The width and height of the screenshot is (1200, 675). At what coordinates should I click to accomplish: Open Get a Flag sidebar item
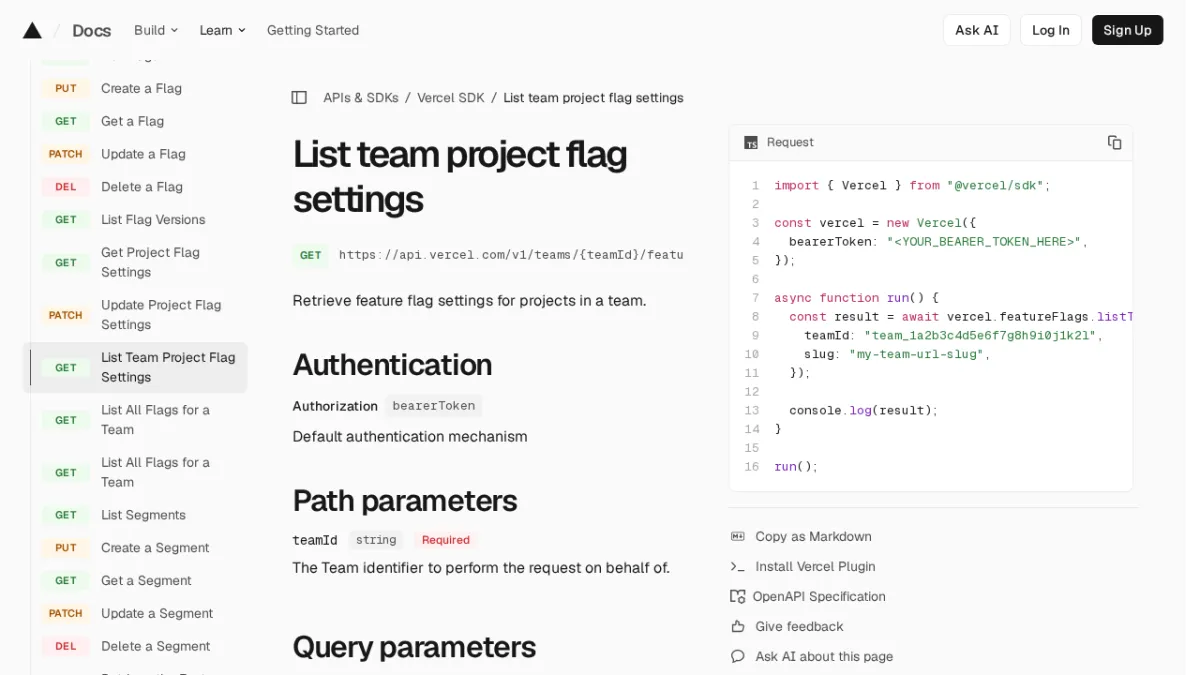click(x=135, y=121)
